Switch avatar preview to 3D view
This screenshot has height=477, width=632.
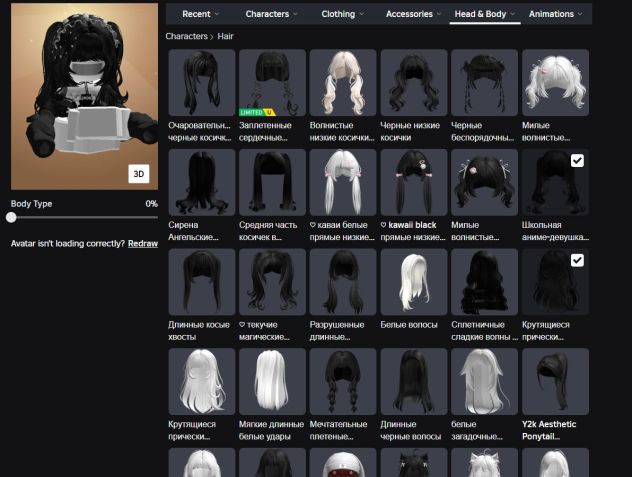(140, 174)
